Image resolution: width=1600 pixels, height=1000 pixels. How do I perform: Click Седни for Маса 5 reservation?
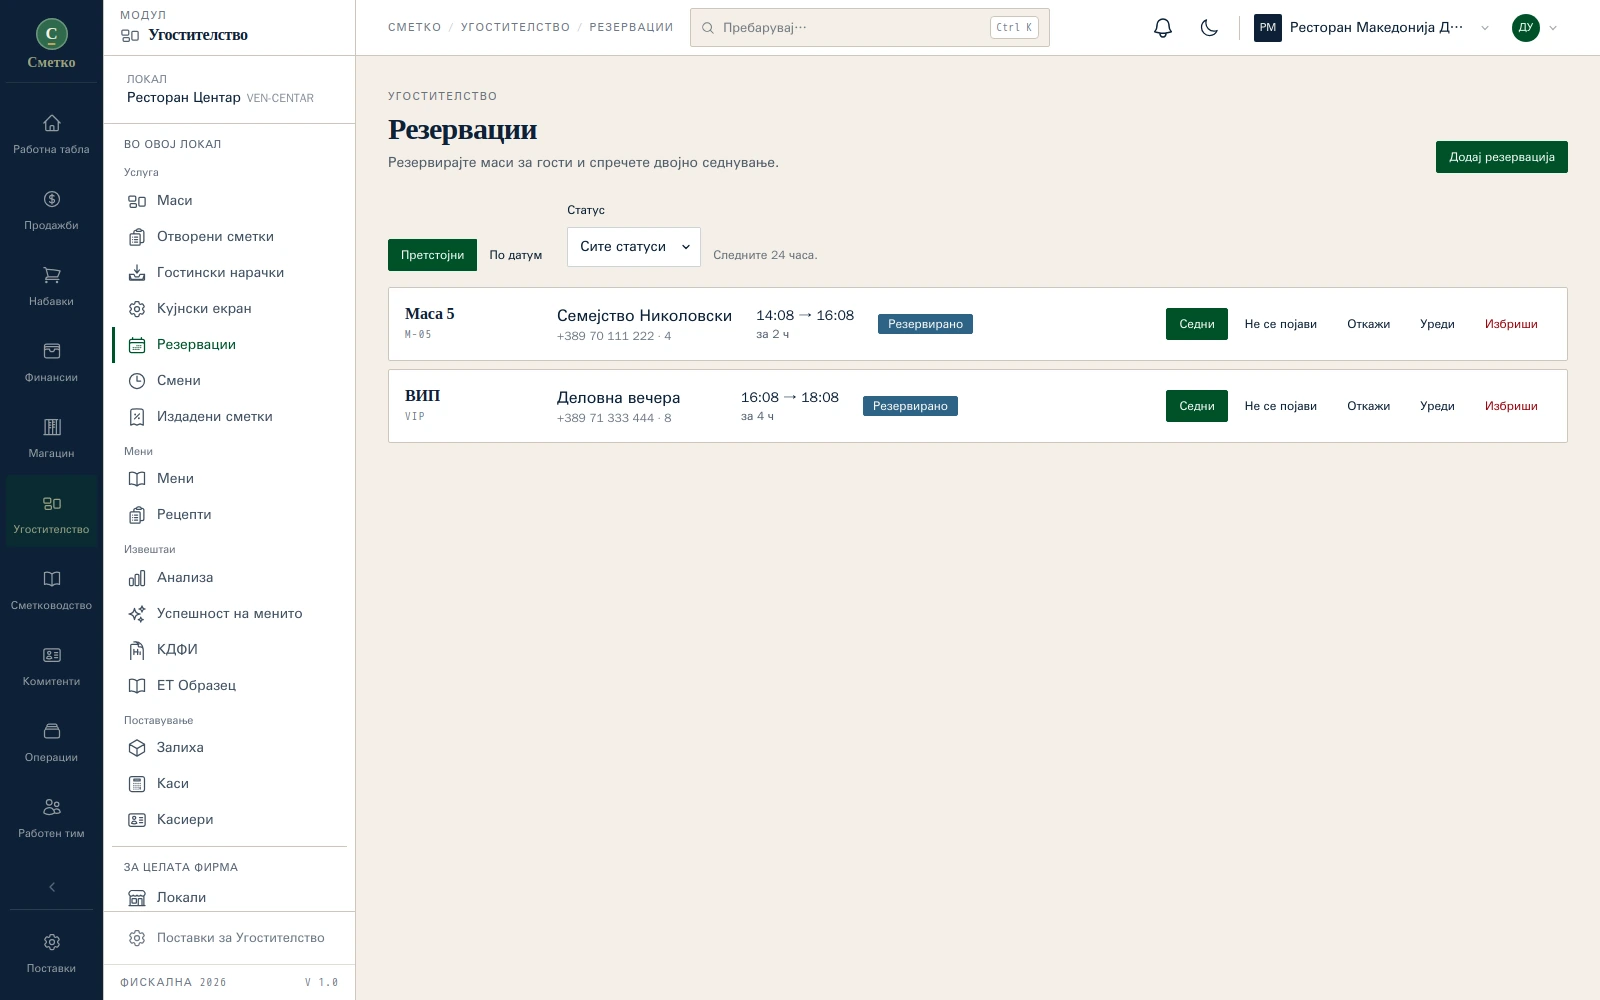[1197, 324]
